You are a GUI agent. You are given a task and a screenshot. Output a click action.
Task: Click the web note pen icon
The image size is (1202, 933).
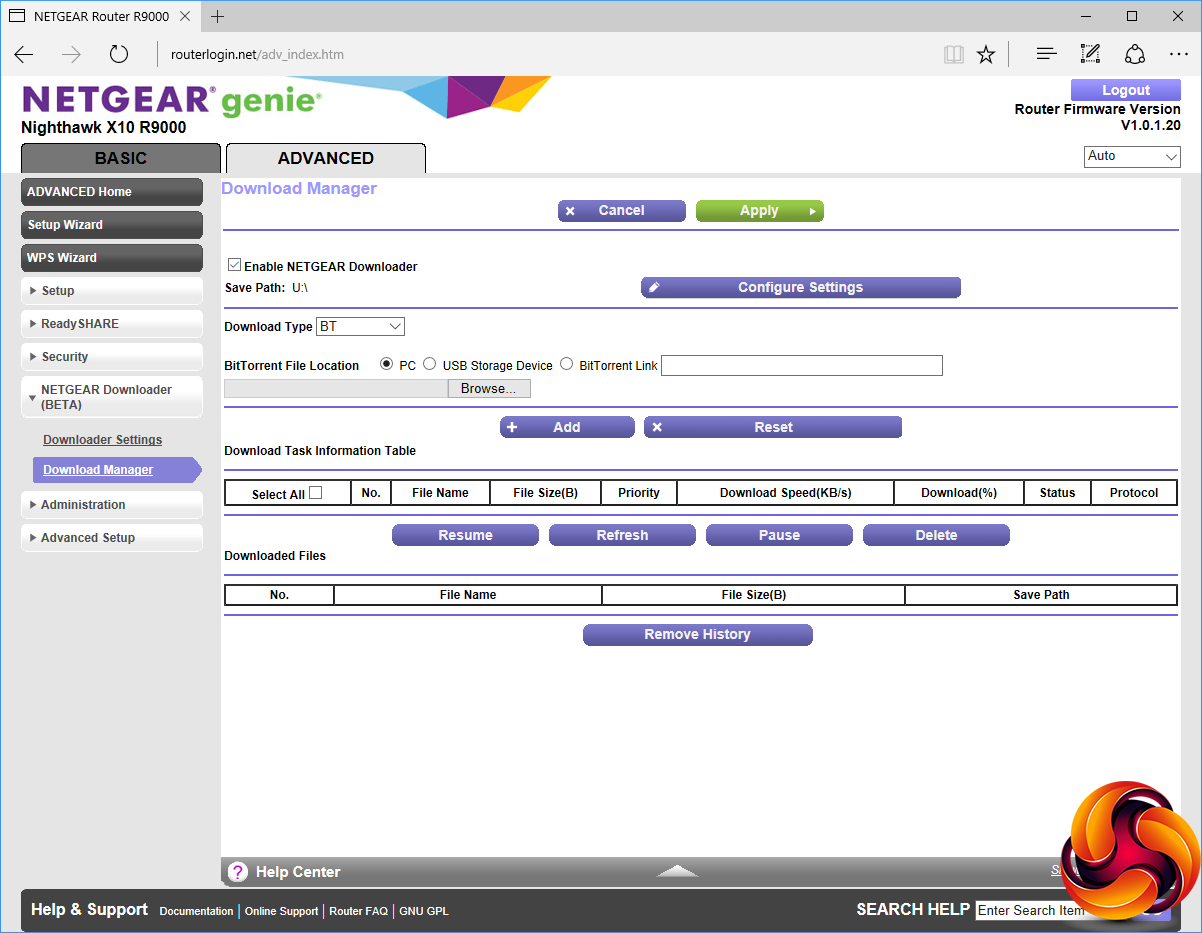1090,54
